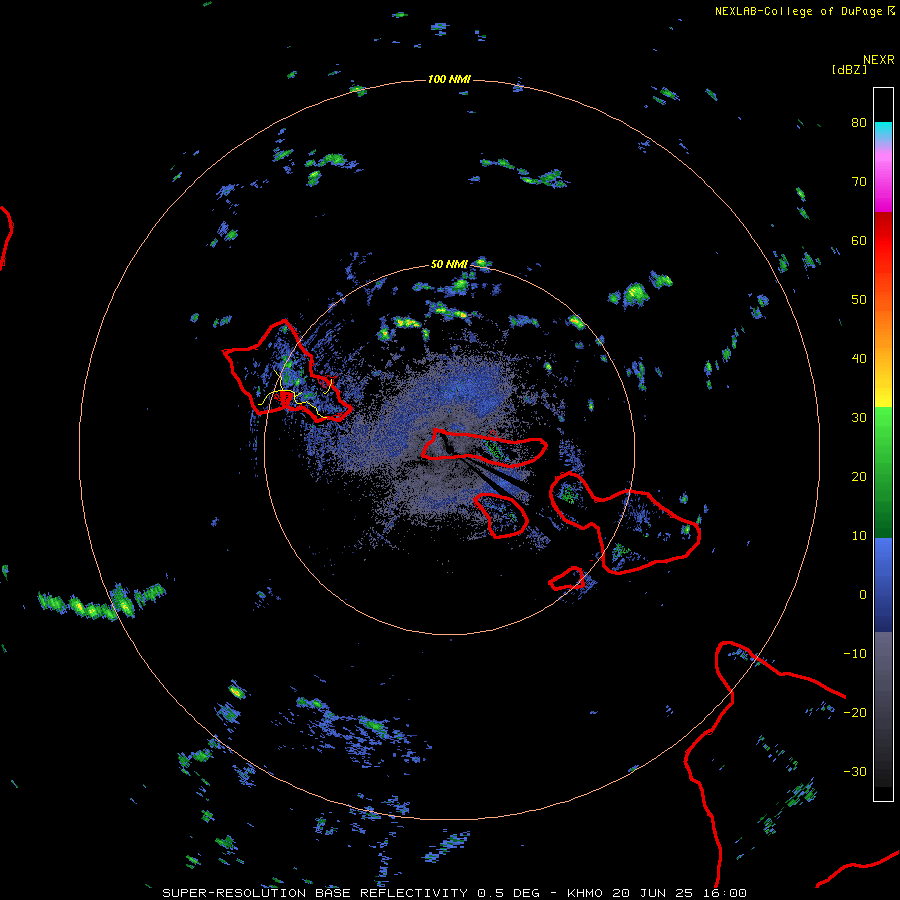Click the -30 value on the dBZ scale

855,772
